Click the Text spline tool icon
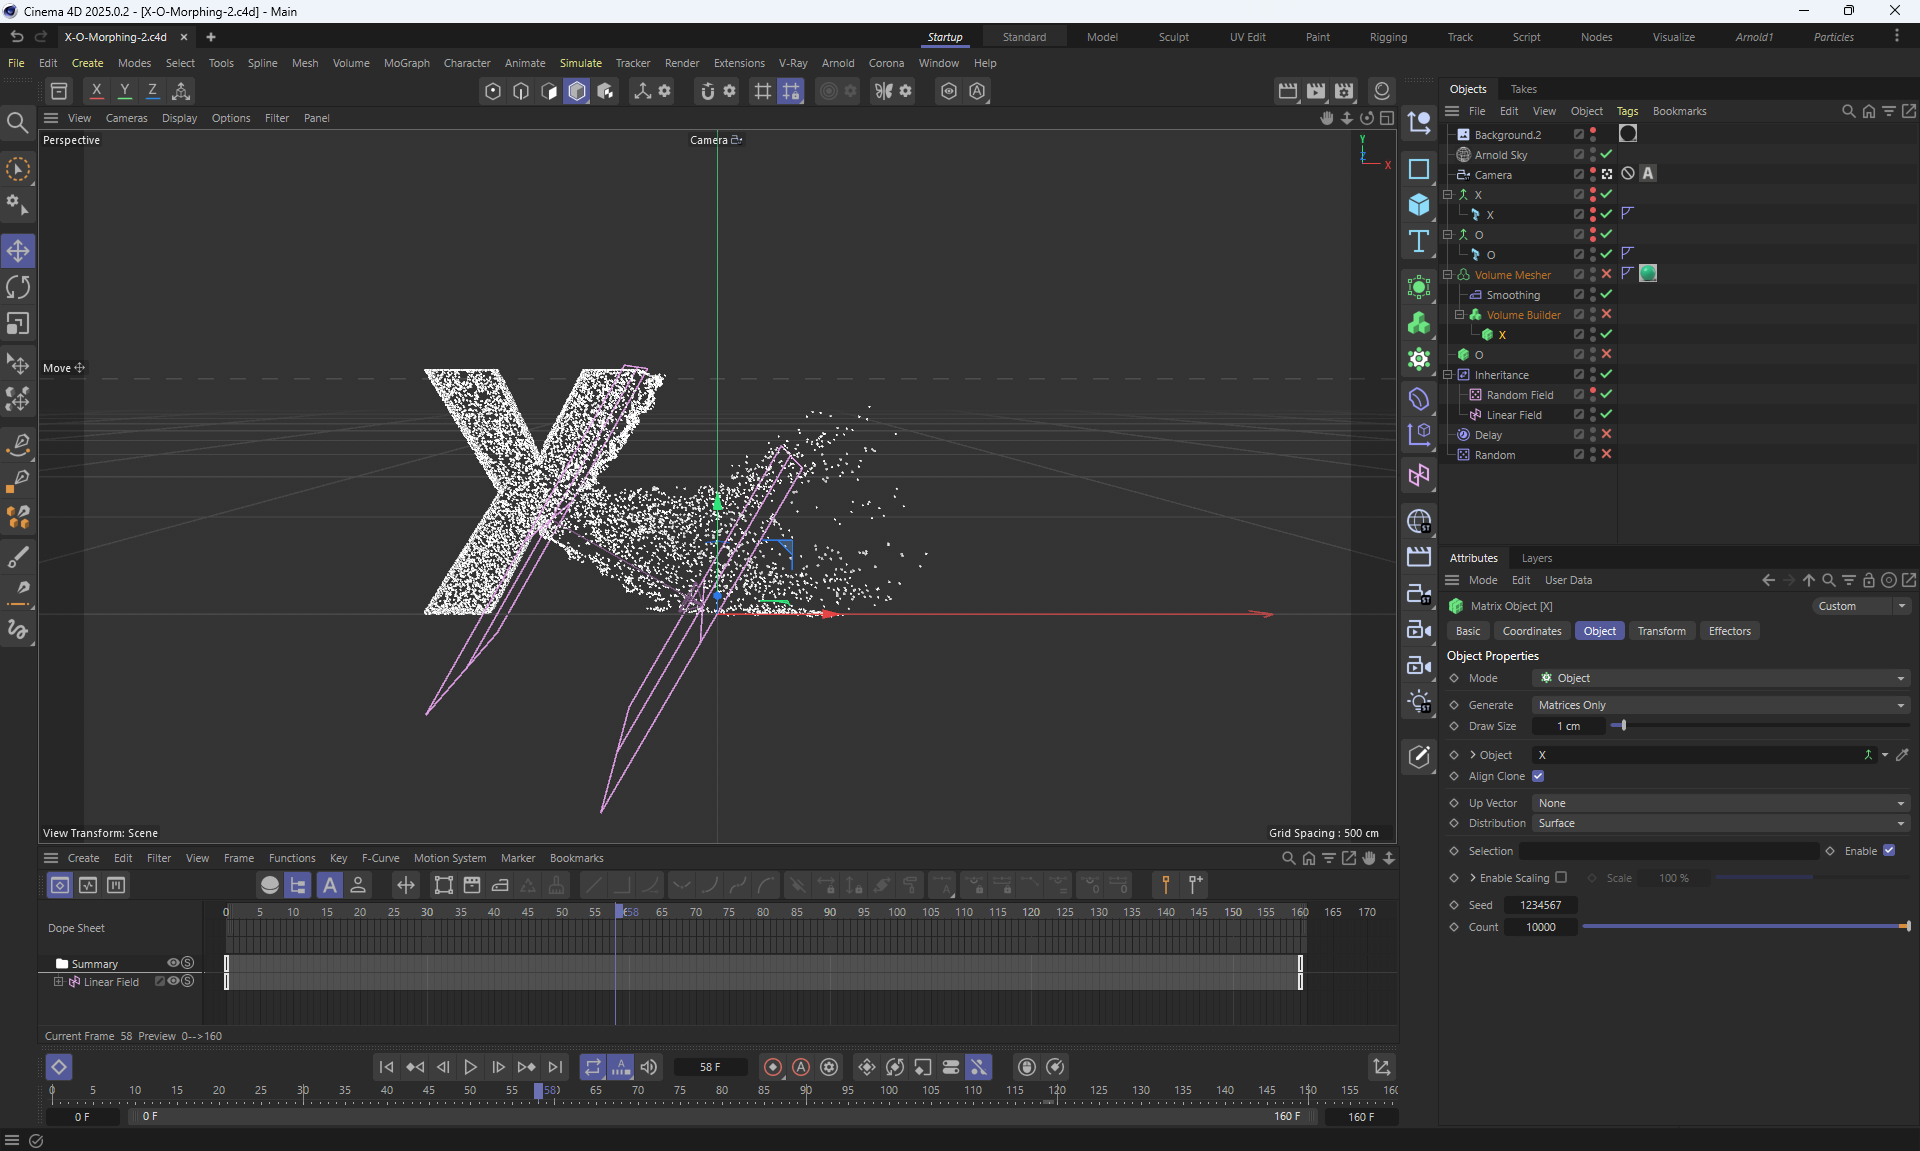The height and width of the screenshot is (1151, 1920). tap(1419, 241)
